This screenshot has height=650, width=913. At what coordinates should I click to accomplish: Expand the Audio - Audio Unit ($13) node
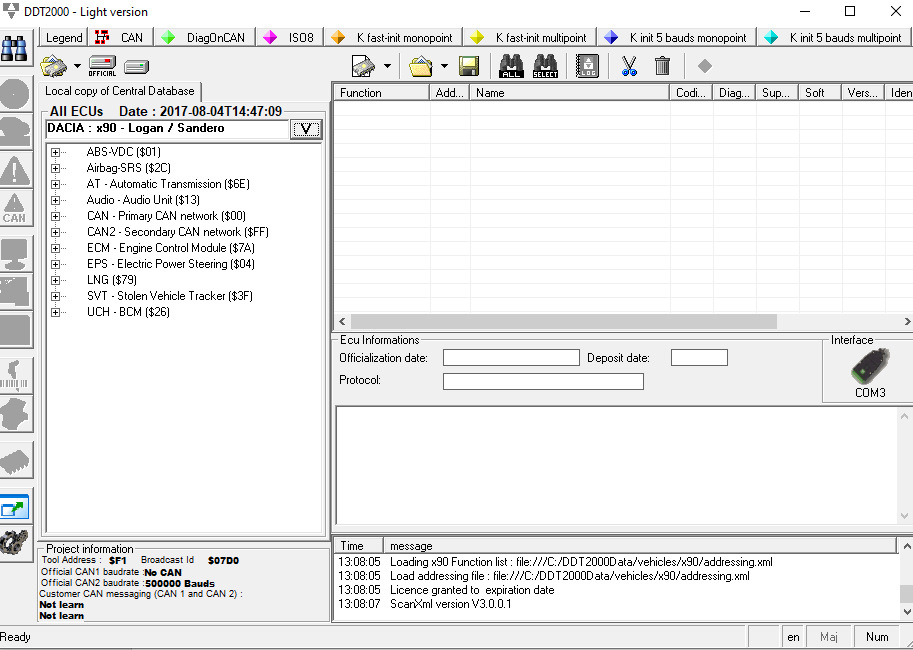click(x=55, y=200)
